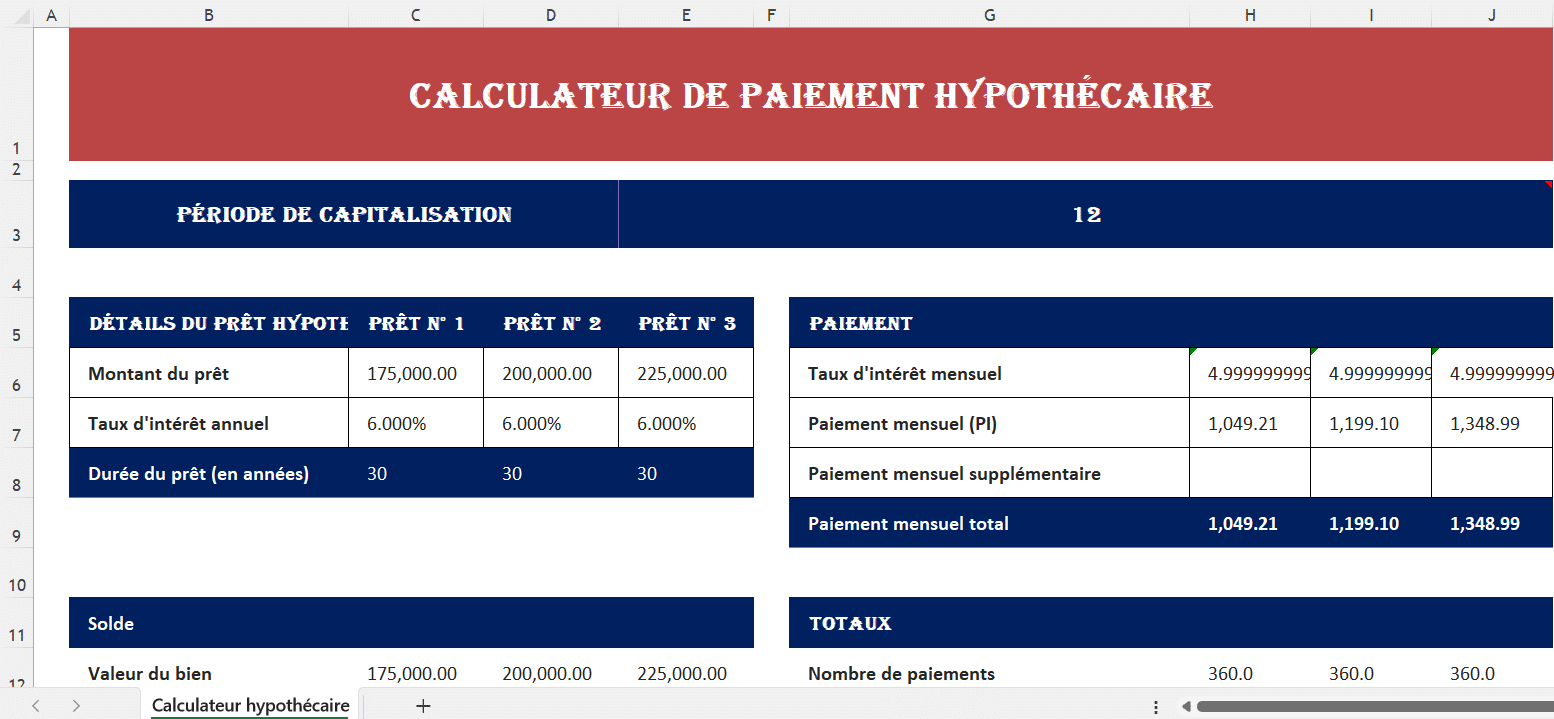Add a new worksheet with the plus icon
Viewport: 1554px width, 719px height.
click(x=423, y=705)
